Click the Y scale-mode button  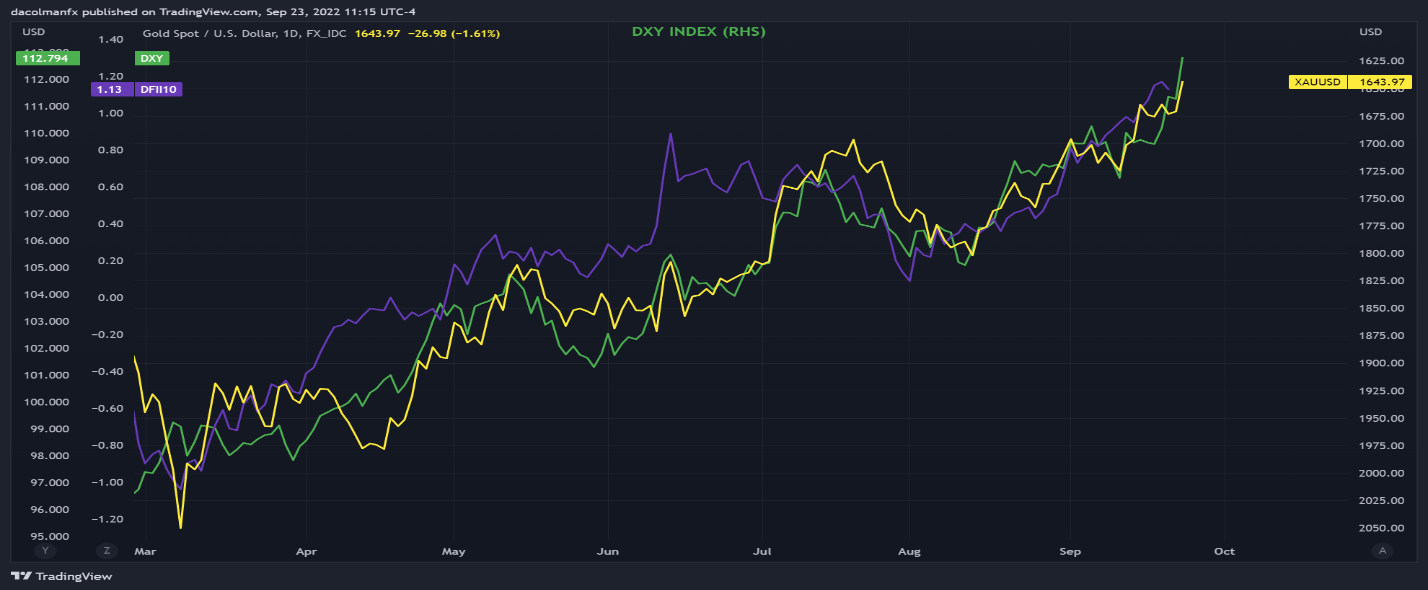tap(45, 551)
